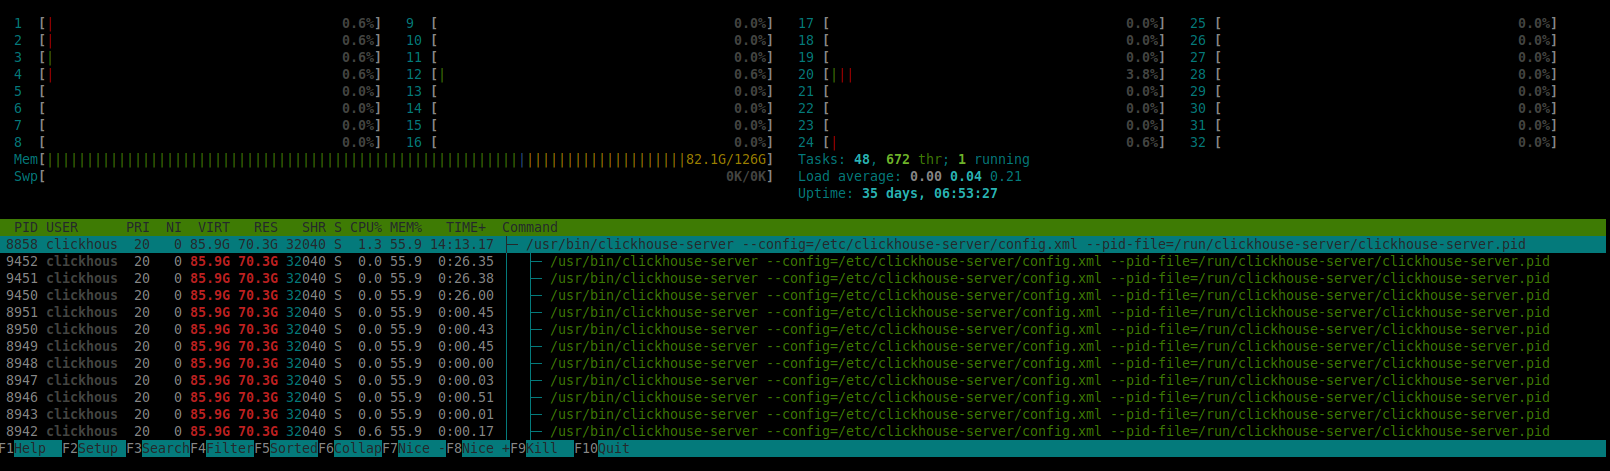Screen dimensions: 1610x471
Task: Click F3 Search in the function bar
Action: pyautogui.click(x=158, y=448)
